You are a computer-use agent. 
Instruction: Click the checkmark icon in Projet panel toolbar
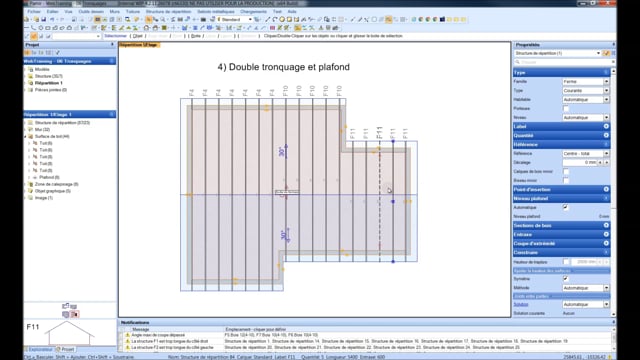click(x=58, y=53)
